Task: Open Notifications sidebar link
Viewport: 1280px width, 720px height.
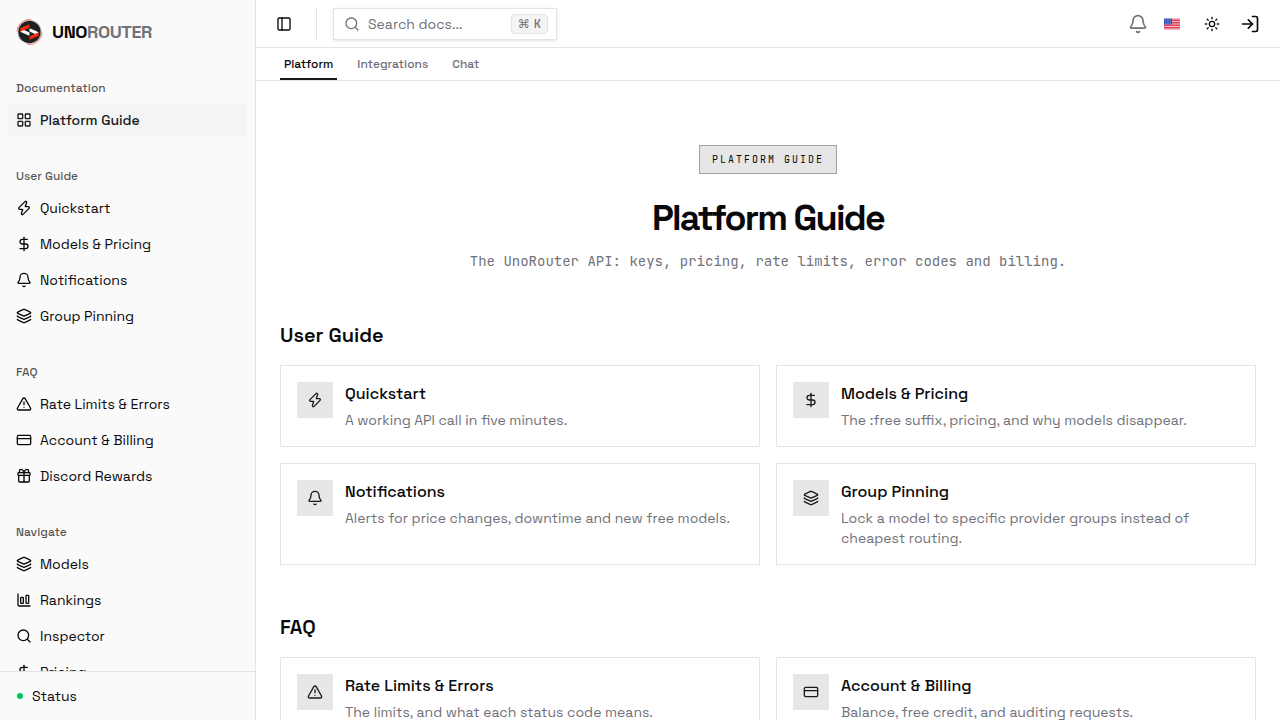Action: [x=128, y=280]
